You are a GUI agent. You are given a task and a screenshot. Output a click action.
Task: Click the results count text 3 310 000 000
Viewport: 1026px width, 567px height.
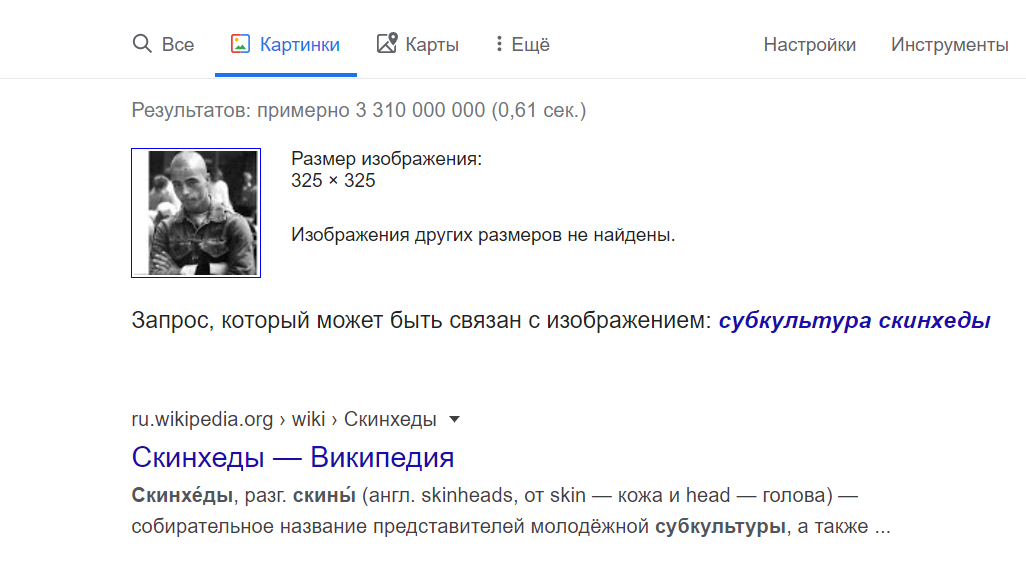click(420, 110)
